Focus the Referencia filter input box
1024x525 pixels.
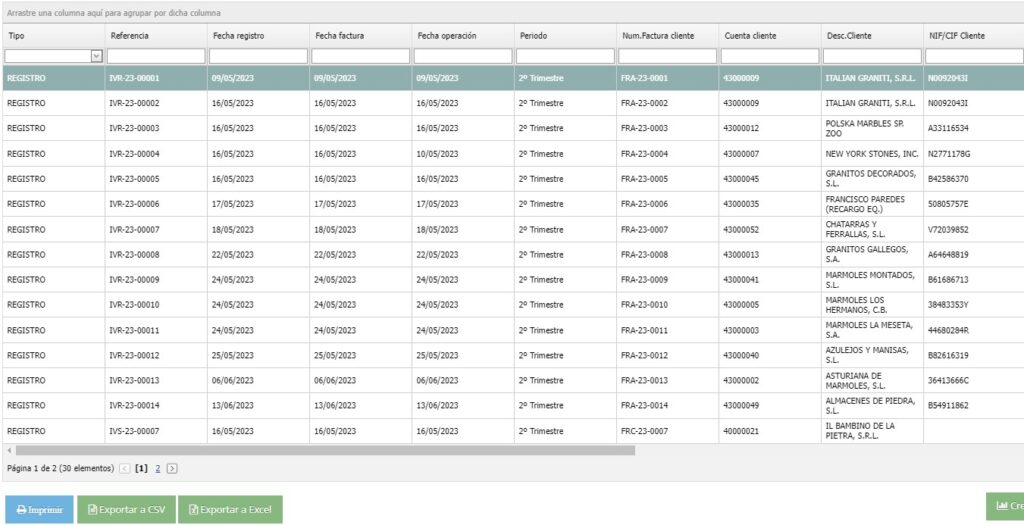156,56
